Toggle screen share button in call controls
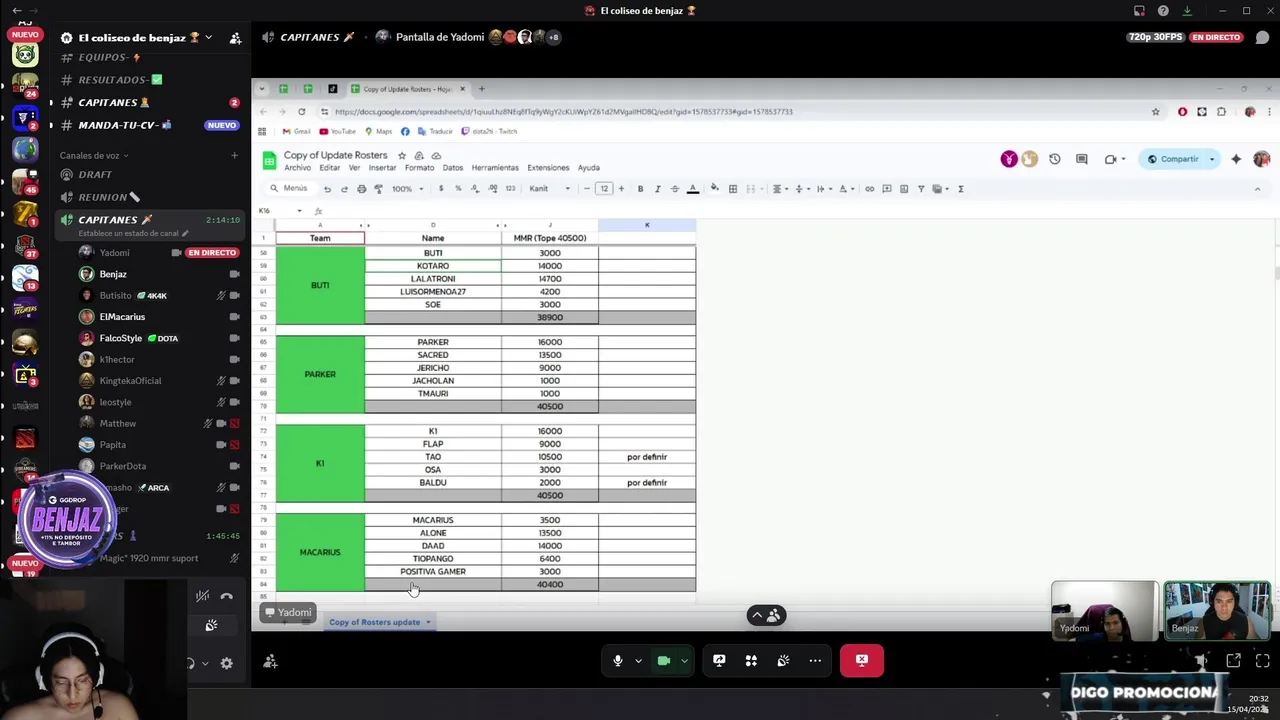 719,660
